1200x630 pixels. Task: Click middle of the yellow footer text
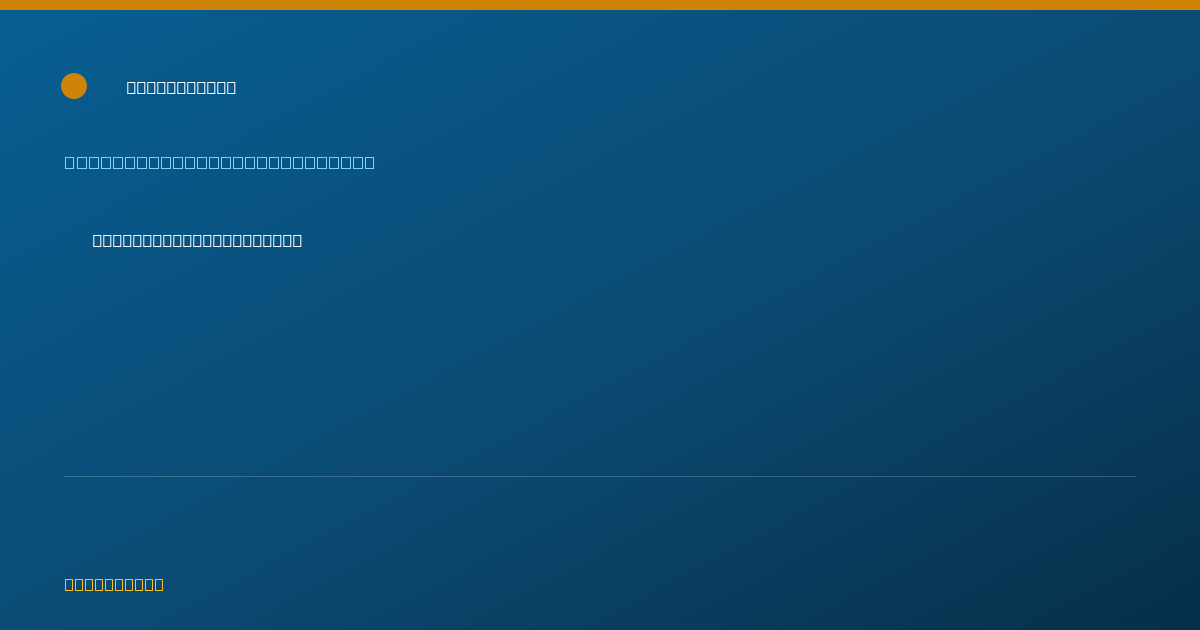[114, 584]
